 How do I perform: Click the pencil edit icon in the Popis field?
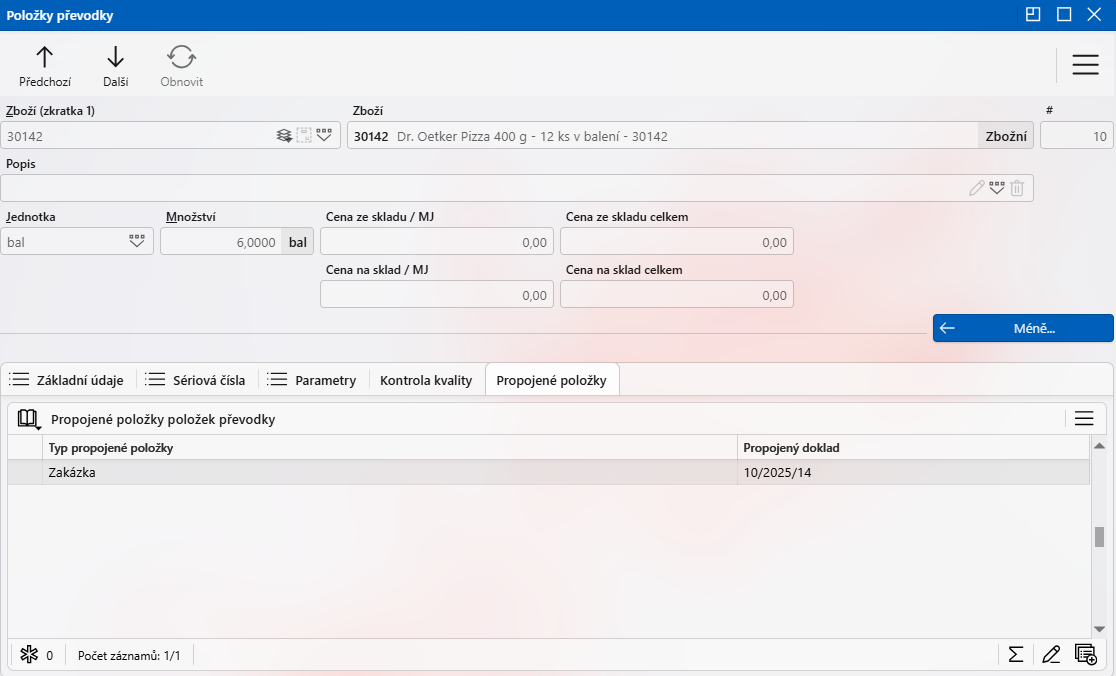click(x=976, y=188)
